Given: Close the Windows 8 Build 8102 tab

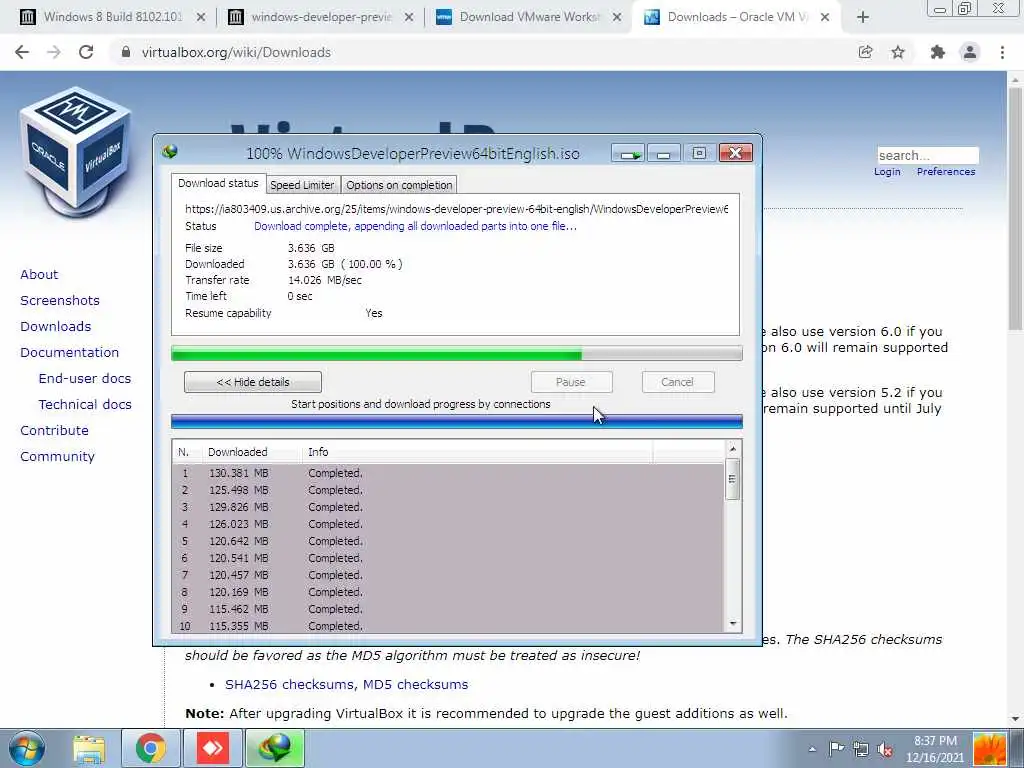Looking at the screenshot, I should [x=201, y=18].
